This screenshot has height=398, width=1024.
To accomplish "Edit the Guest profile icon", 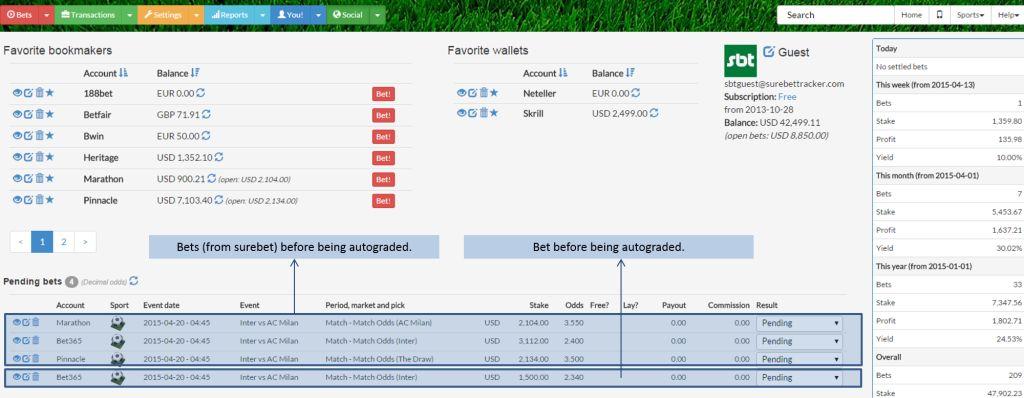I will click(769, 52).
